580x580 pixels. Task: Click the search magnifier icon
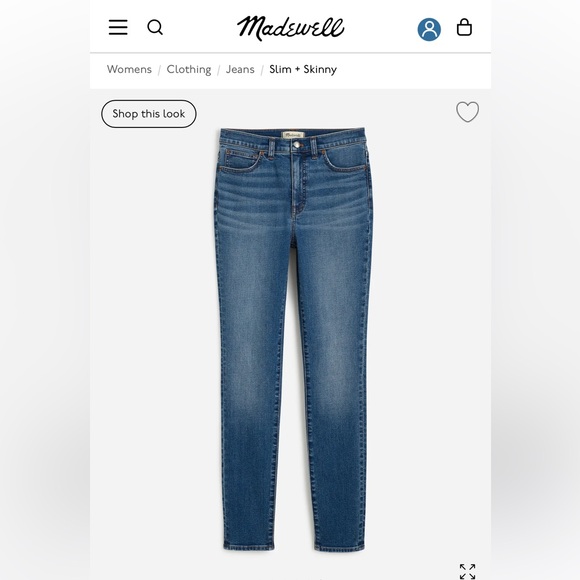tap(155, 27)
